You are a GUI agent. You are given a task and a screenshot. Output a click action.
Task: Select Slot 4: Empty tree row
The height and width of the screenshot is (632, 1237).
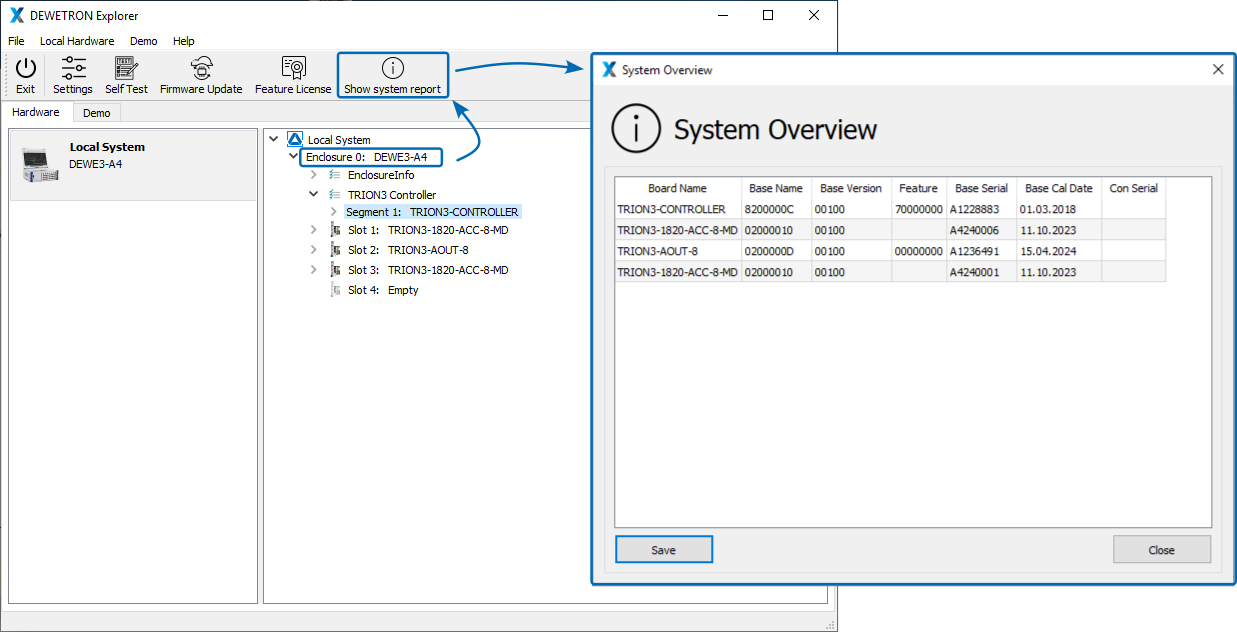(383, 290)
